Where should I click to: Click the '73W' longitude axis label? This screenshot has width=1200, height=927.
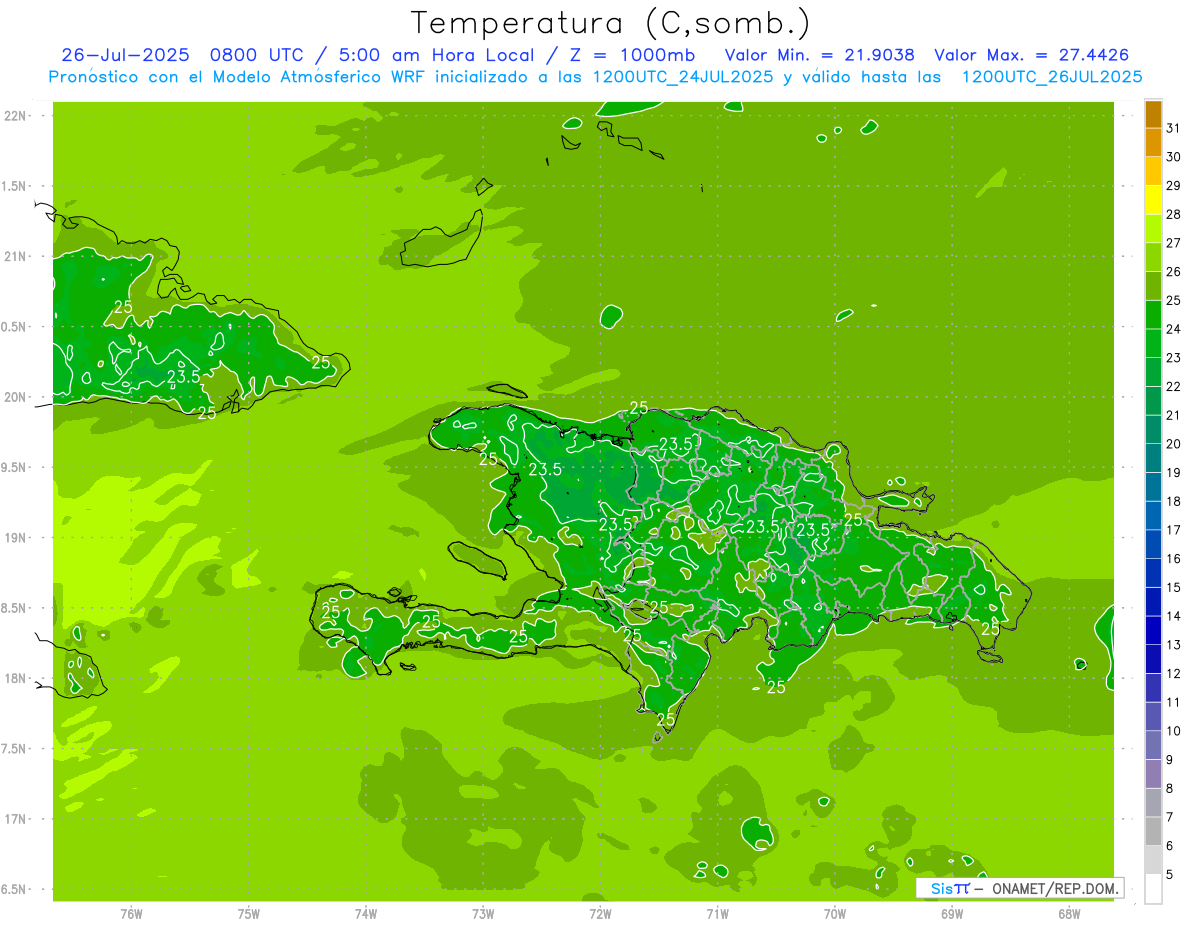(483, 913)
